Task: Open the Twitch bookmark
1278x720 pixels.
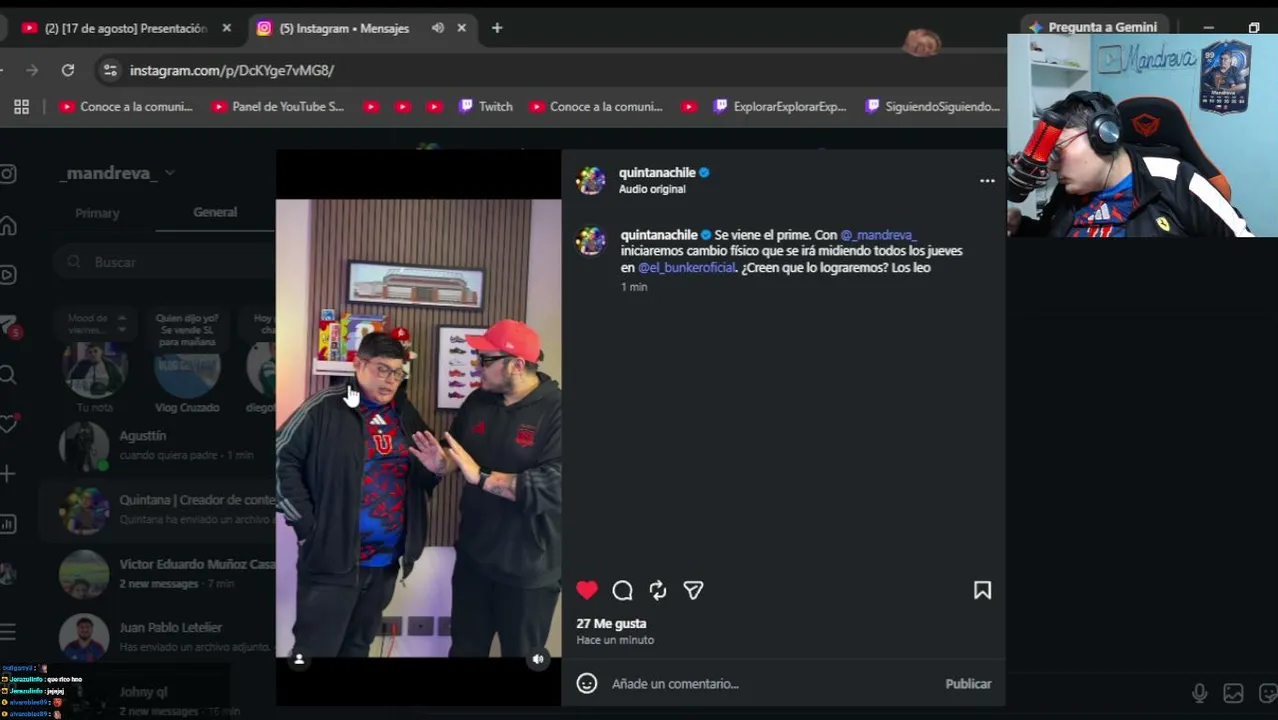Action: pos(486,107)
